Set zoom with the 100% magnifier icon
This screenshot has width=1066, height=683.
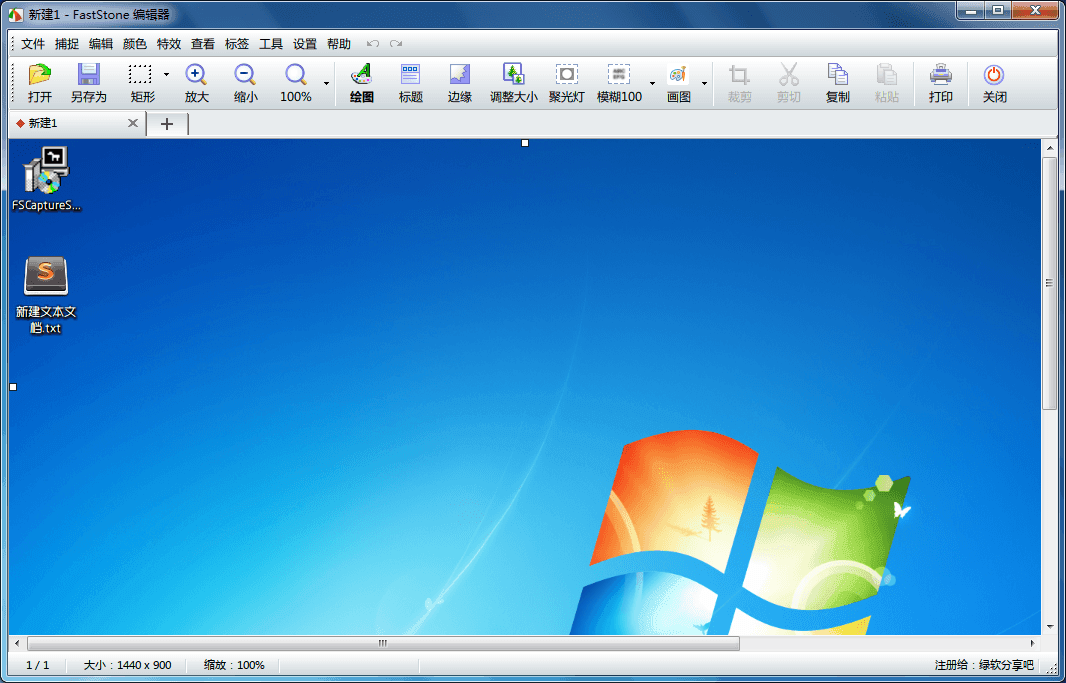(x=296, y=75)
